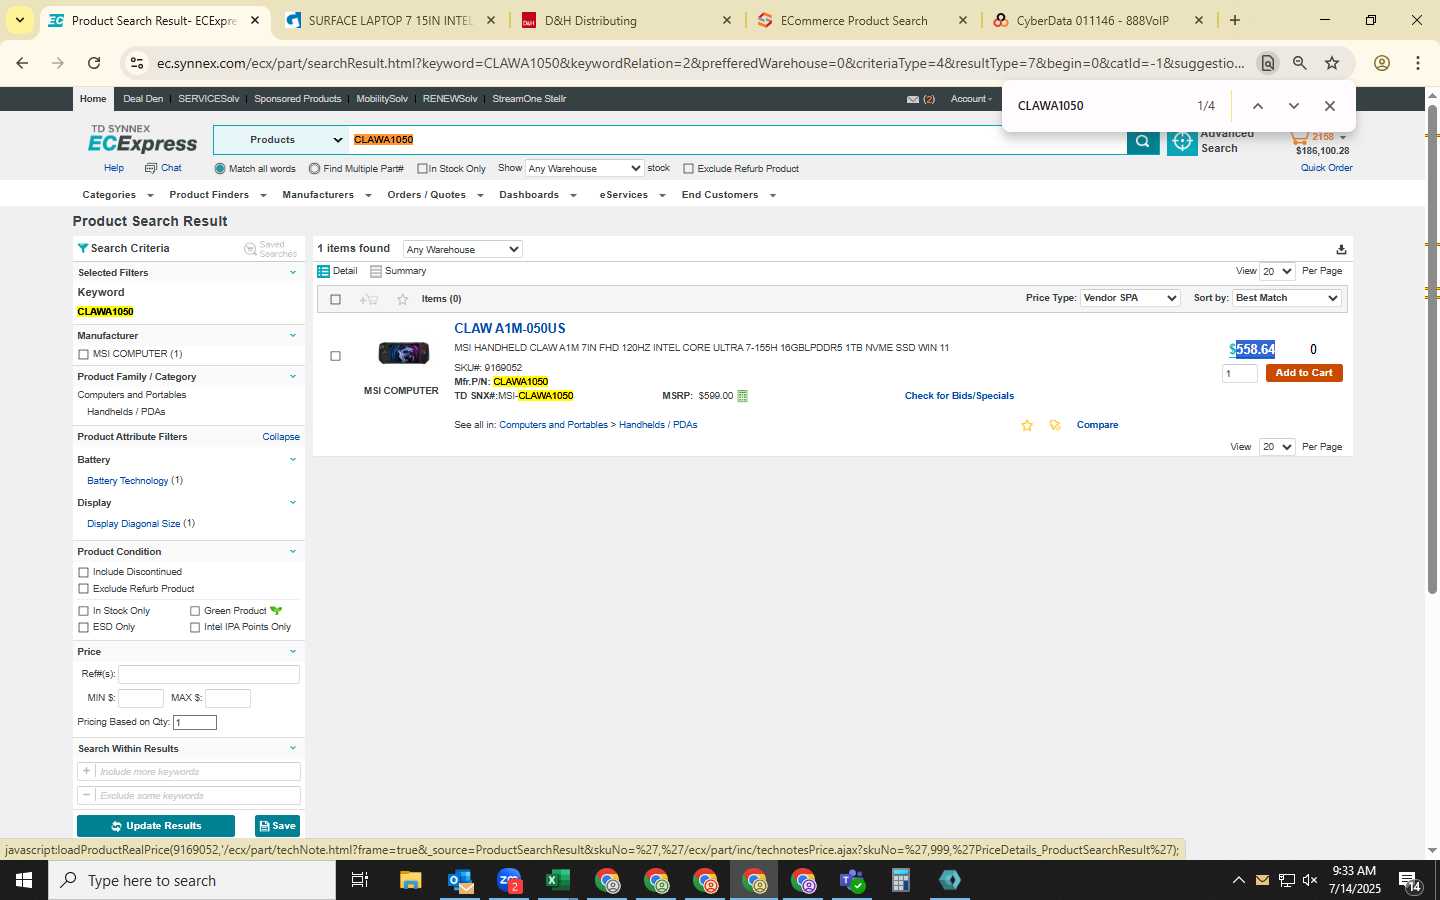Image resolution: width=1440 pixels, height=900 pixels.
Task: Click favorites star in Items bar
Action: [402, 299]
